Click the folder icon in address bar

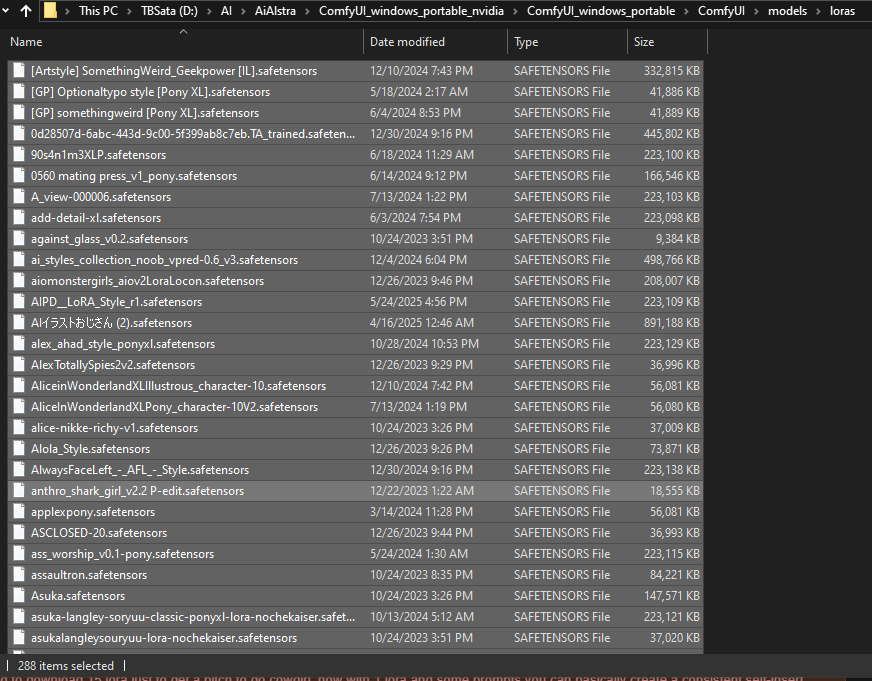point(50,11)
